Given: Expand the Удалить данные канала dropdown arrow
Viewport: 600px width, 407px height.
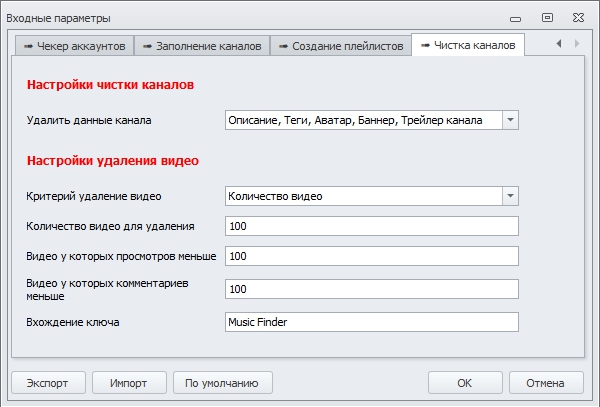Looking at the screenshot, I should [x=510, y=120].
